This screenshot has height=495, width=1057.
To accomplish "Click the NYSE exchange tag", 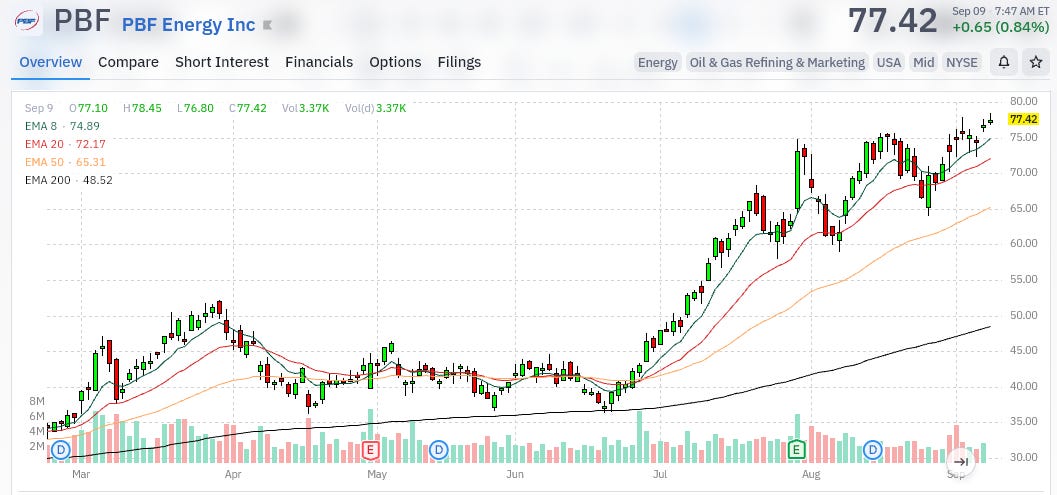I will pyautogui.click(x=962, y=63).
